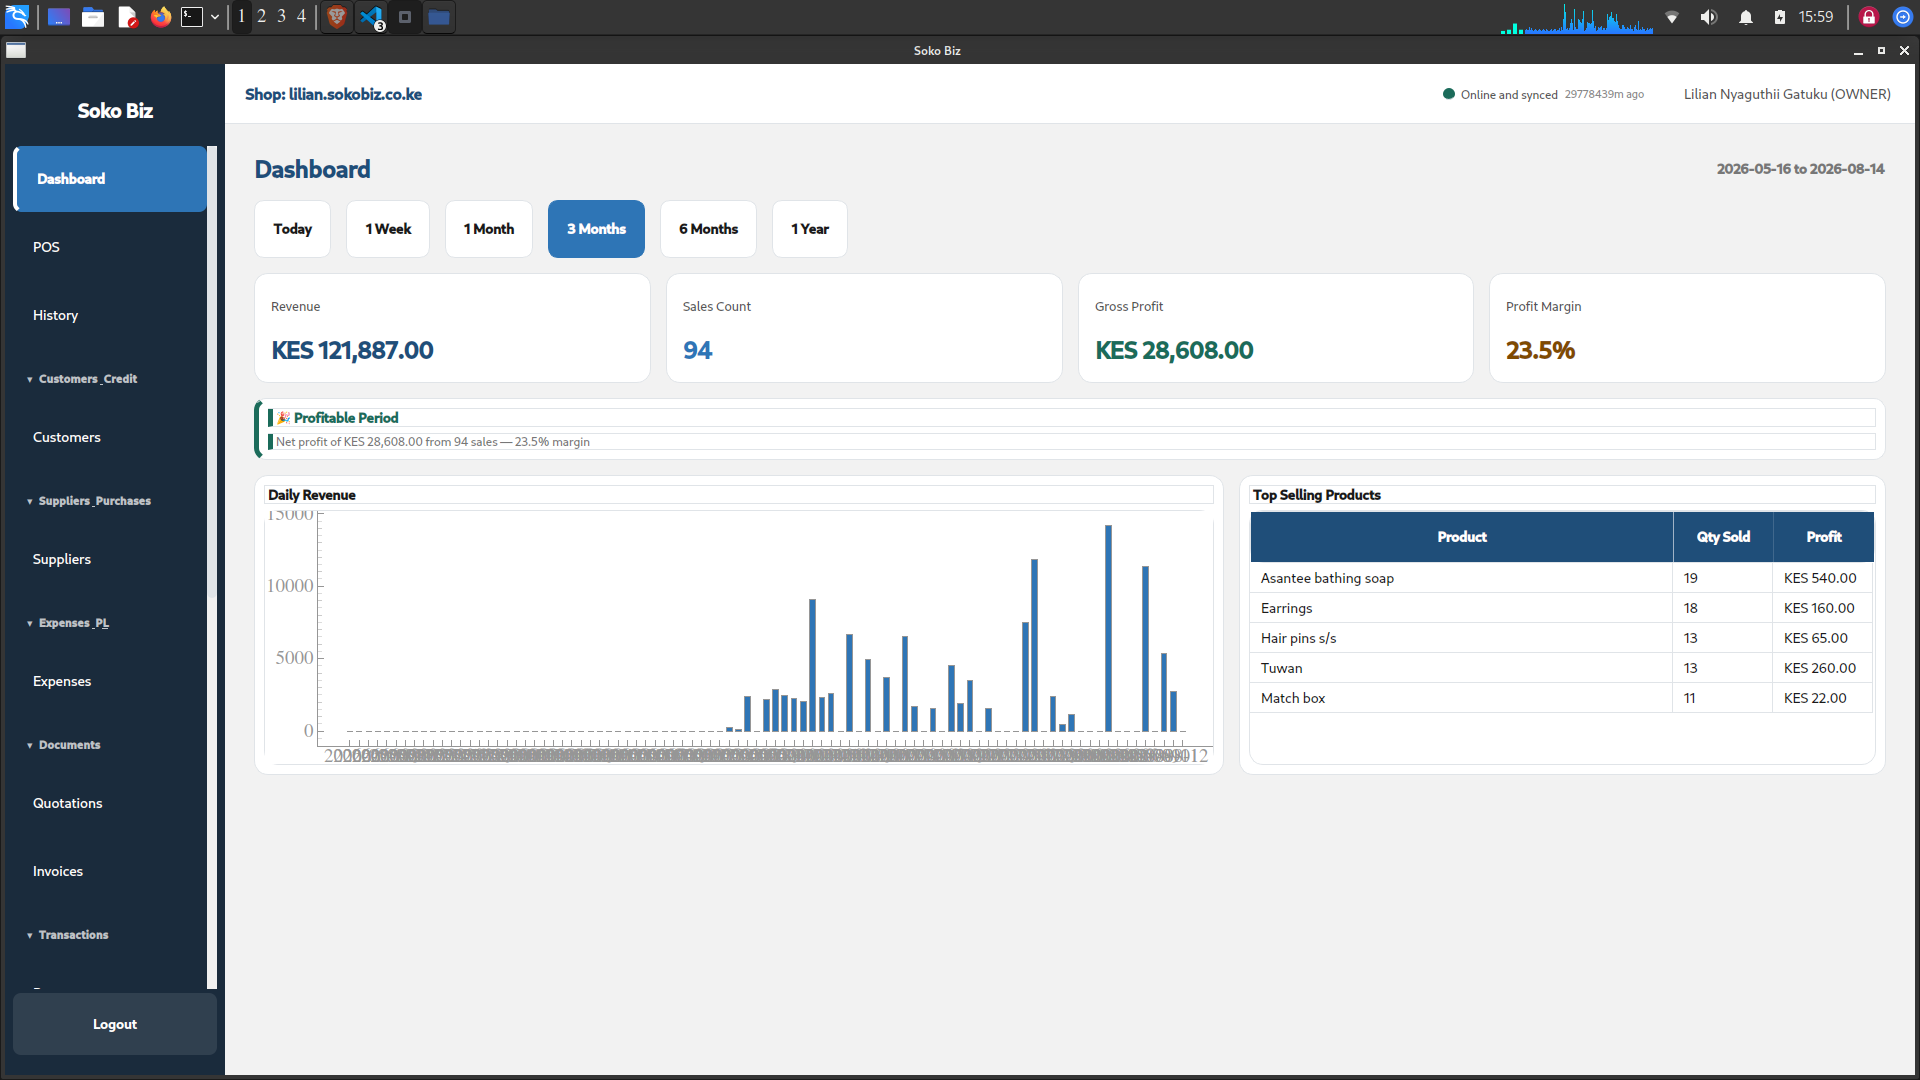Collapse the Documents sidebar group
The image size is (1920, 1080).
tap(69, 745)
